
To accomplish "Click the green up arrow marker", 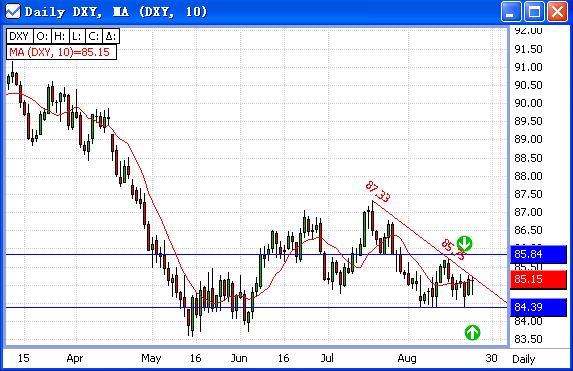I will pyautogui.click(x=472, y=332).
